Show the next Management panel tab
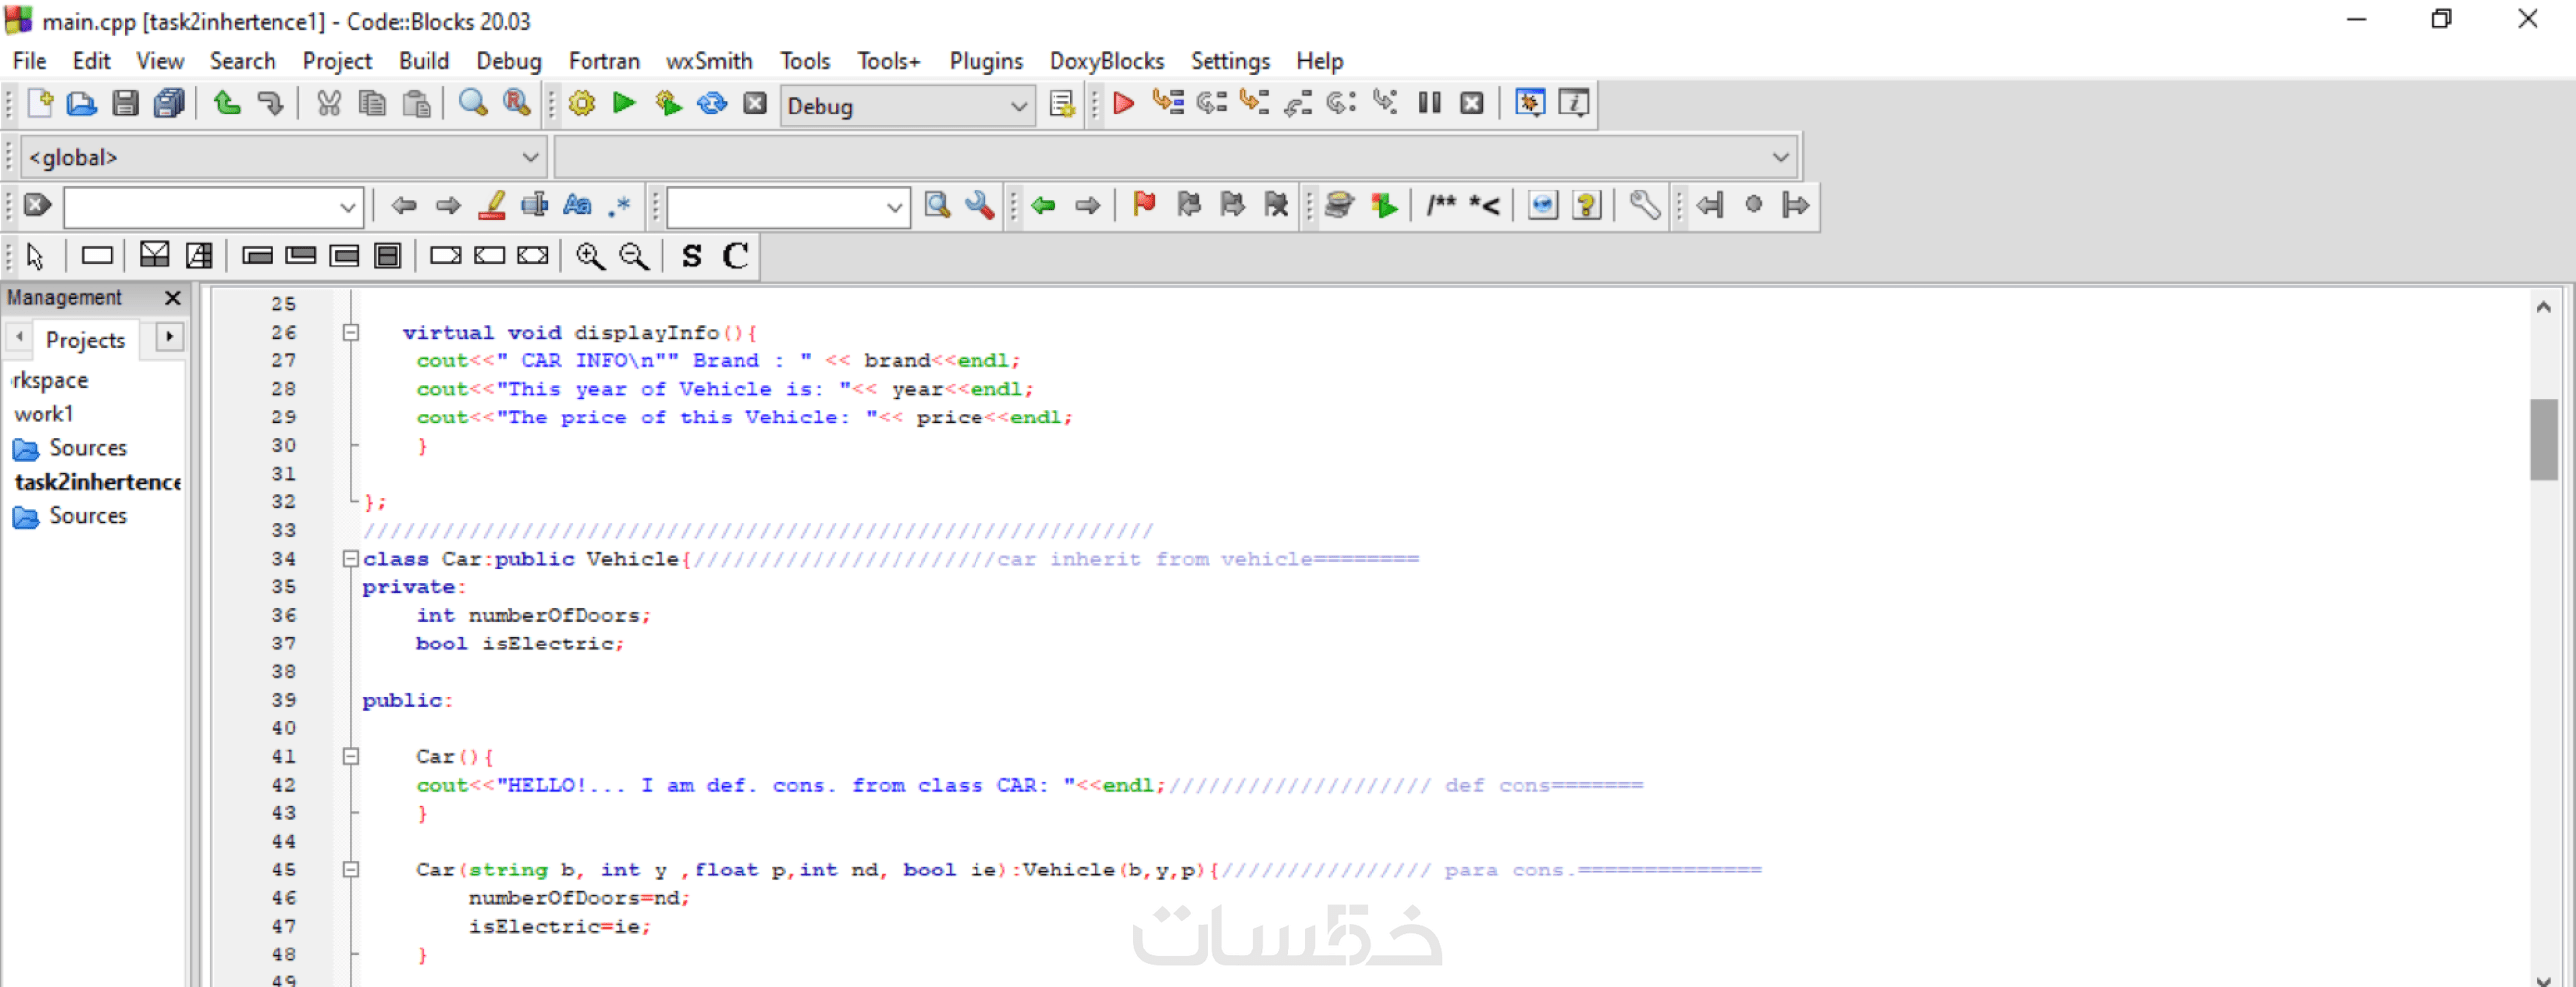 click(169, 337)
